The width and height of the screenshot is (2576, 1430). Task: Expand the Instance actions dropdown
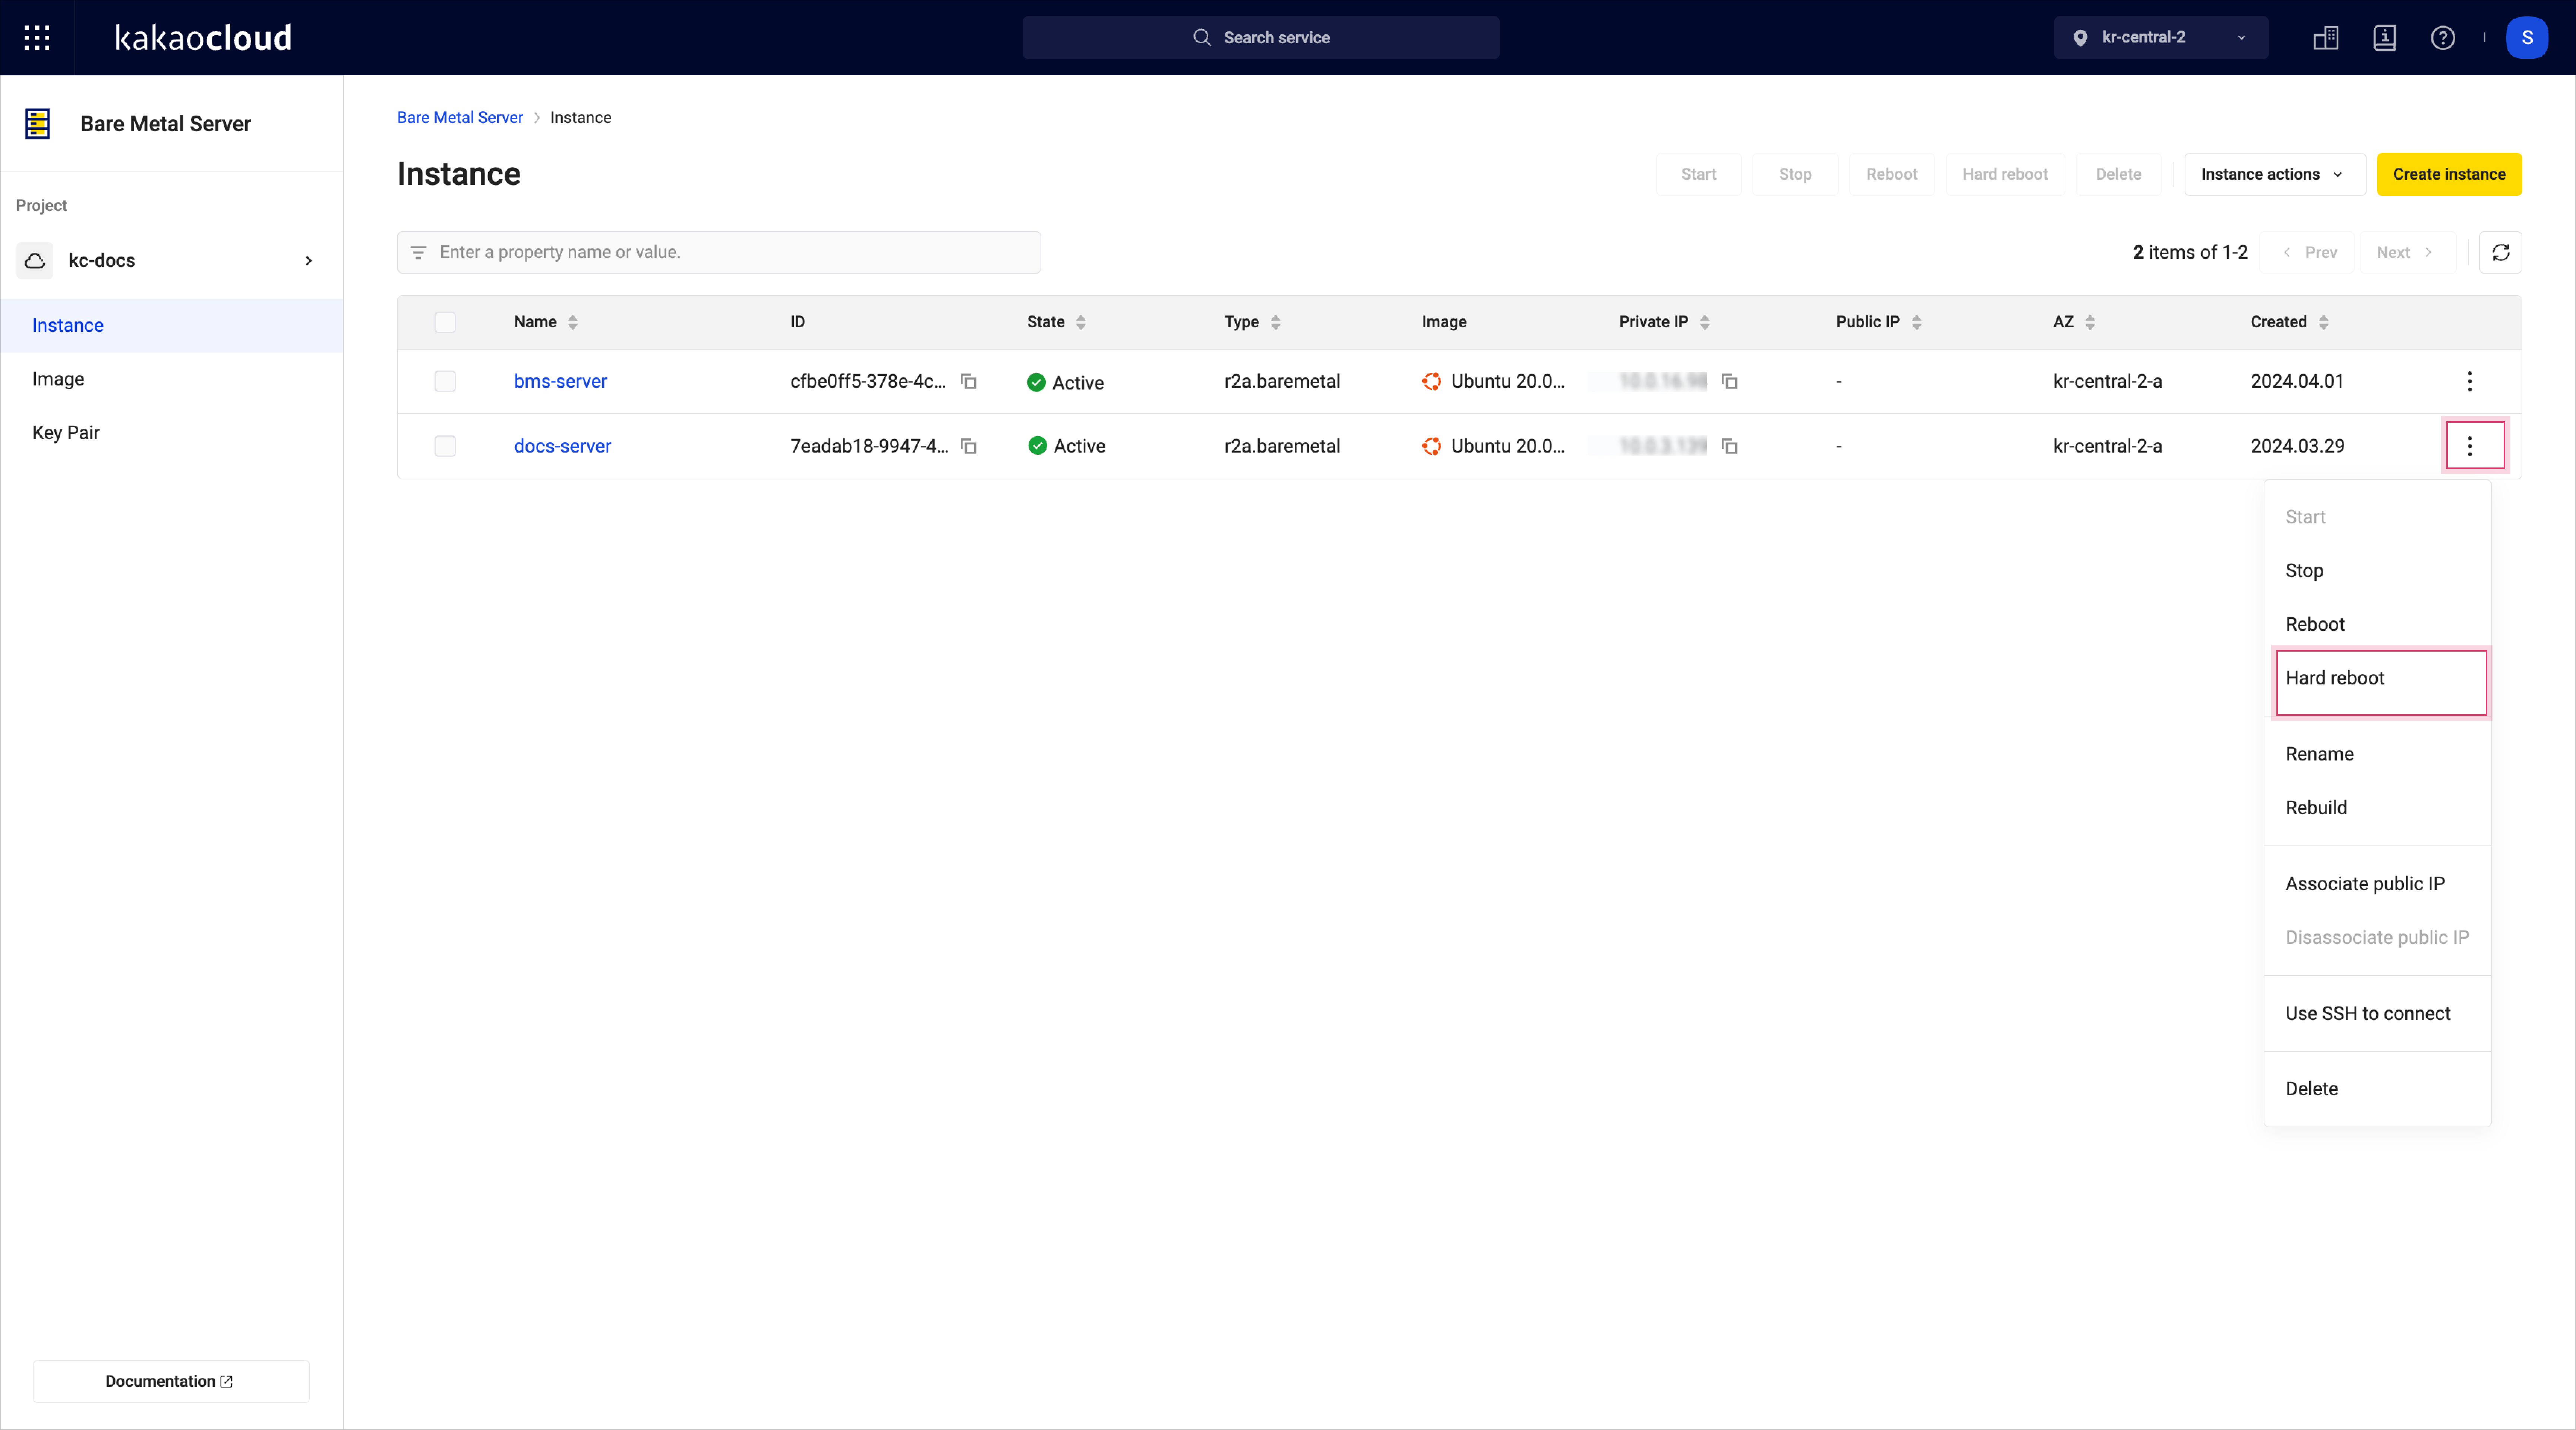(2274, 174)
